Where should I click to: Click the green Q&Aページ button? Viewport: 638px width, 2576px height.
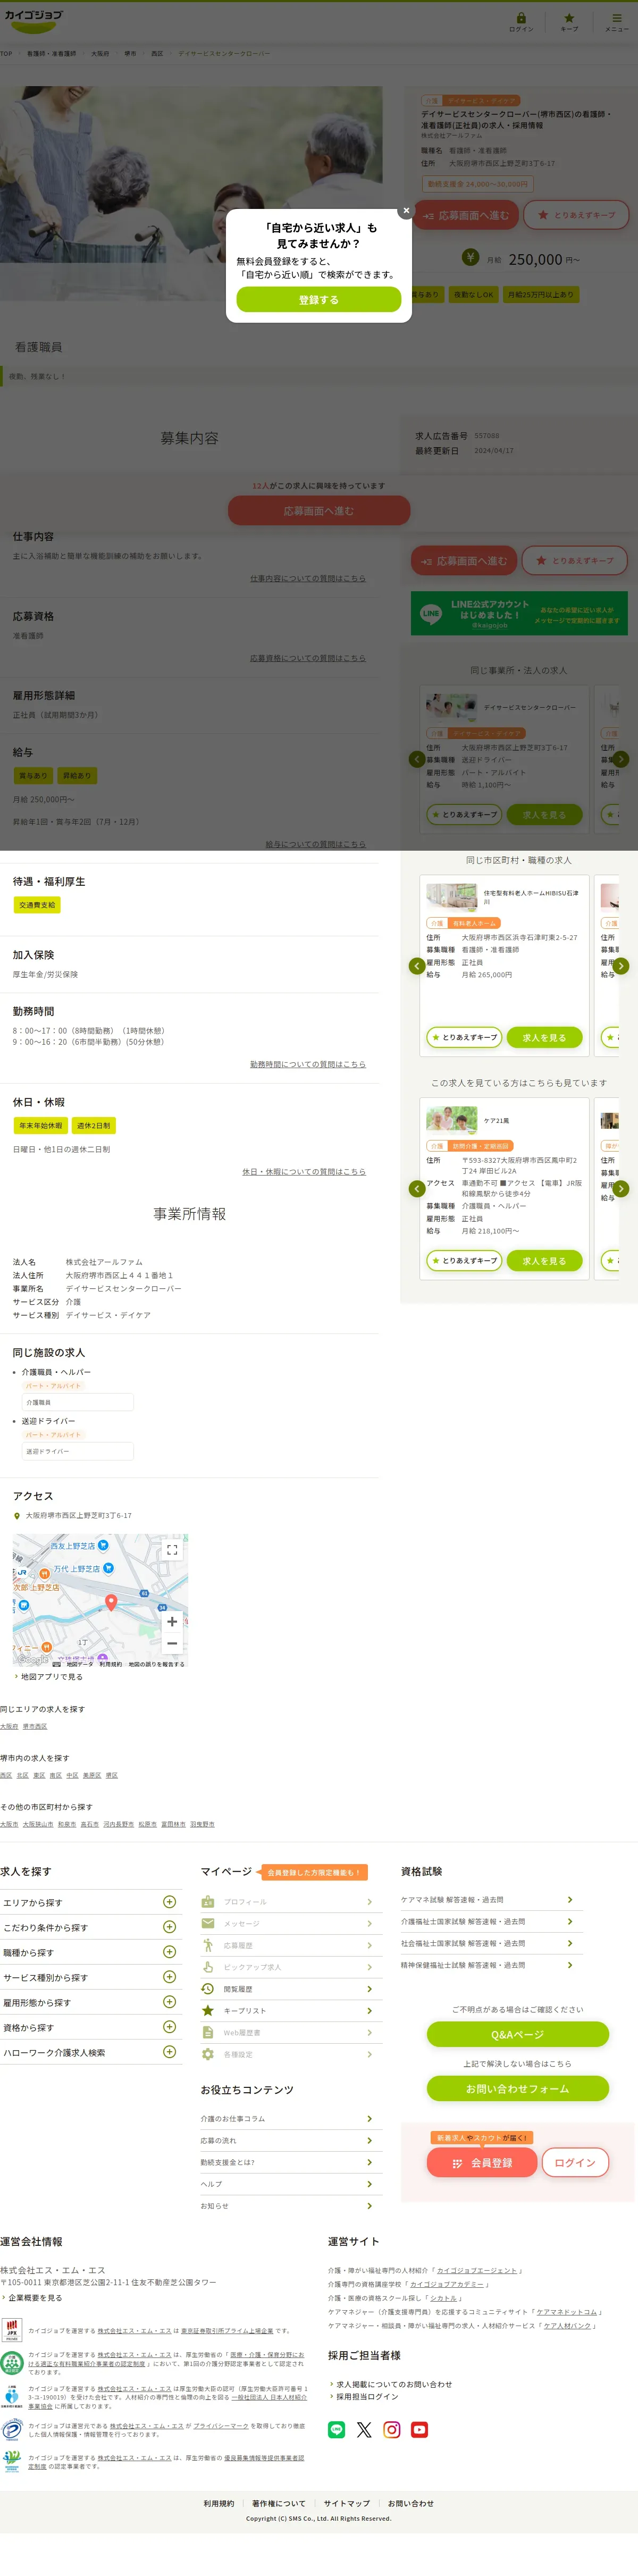point(518,2034)
